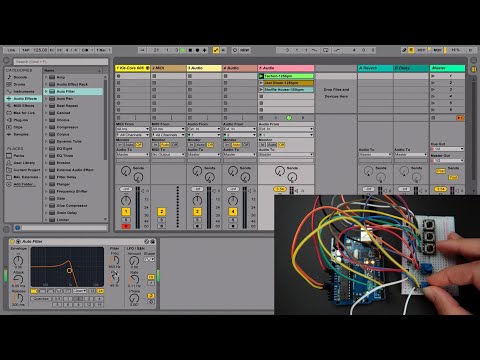This screenshot has height=360, width=480.
Task: Adjust the LFO Amount knob
Action: [x=134, y=261]
